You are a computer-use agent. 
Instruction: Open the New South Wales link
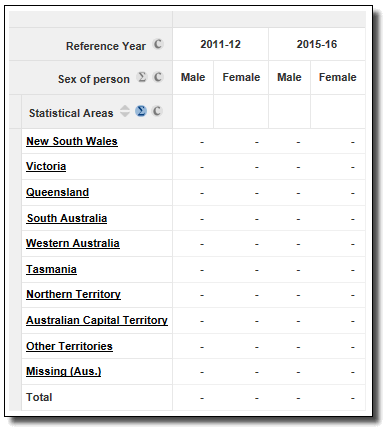pyautogui.click(x=72, y=141)
